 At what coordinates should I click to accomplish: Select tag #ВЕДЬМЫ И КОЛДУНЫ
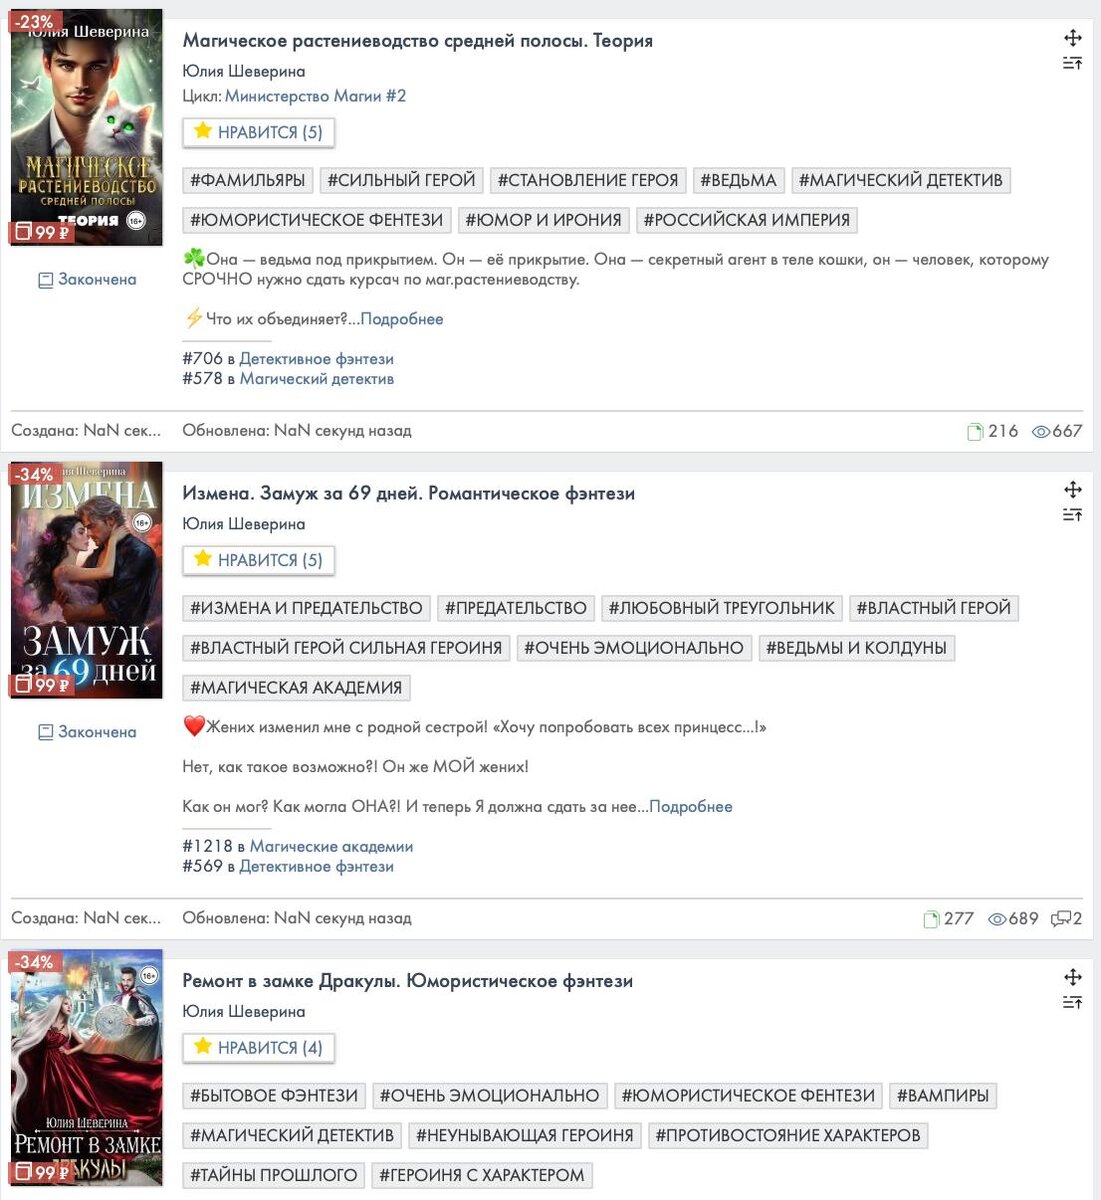point(856,648)
